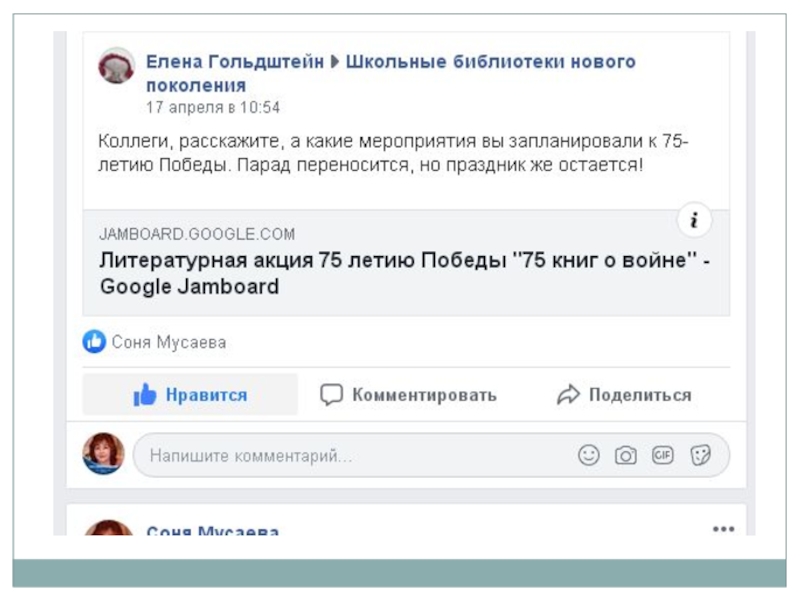Click the info icon on the link preview
The width and height of the screenshot is (800, 600).
pyautogui.click(x=694, y=221)
